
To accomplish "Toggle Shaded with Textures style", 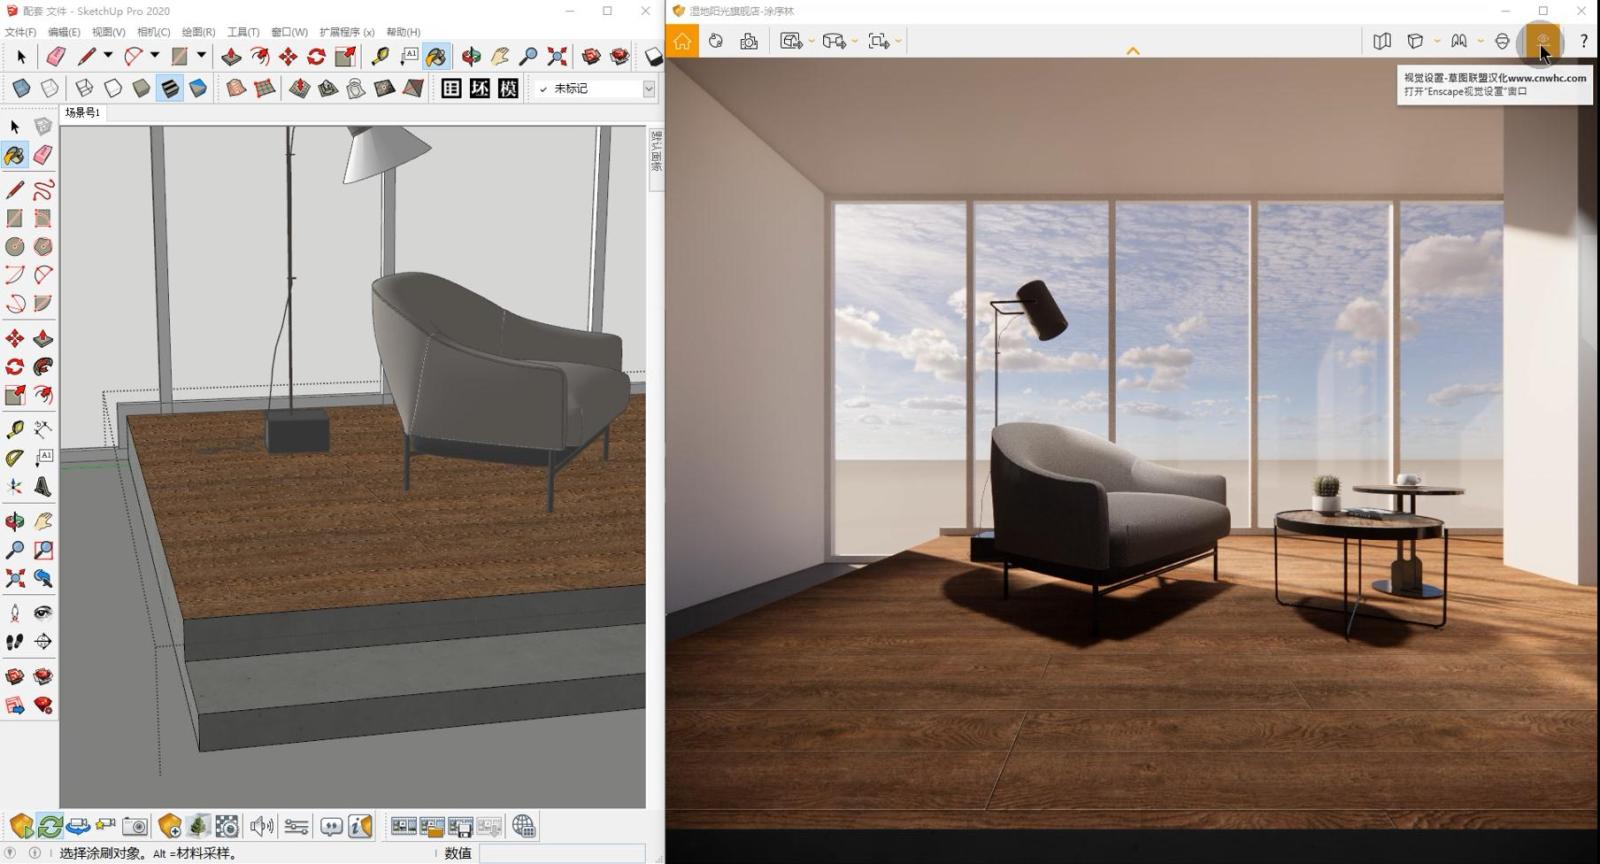I will (x=170, y=88).
